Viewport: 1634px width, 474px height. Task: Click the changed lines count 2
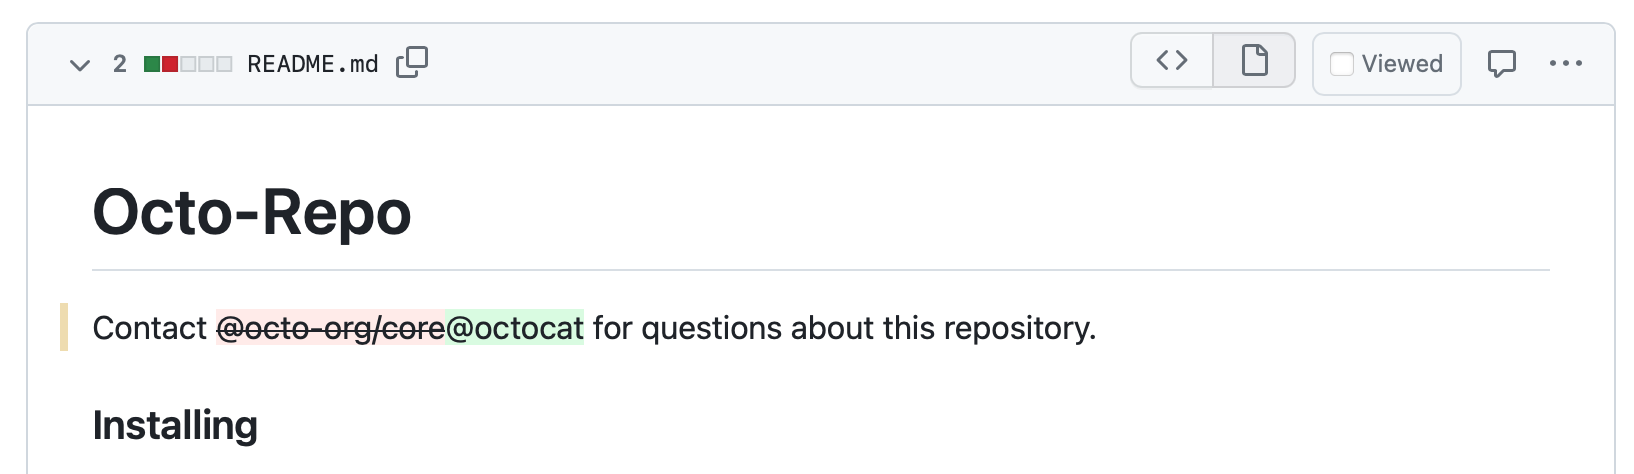pyautogui.click(x=120, y=64)
